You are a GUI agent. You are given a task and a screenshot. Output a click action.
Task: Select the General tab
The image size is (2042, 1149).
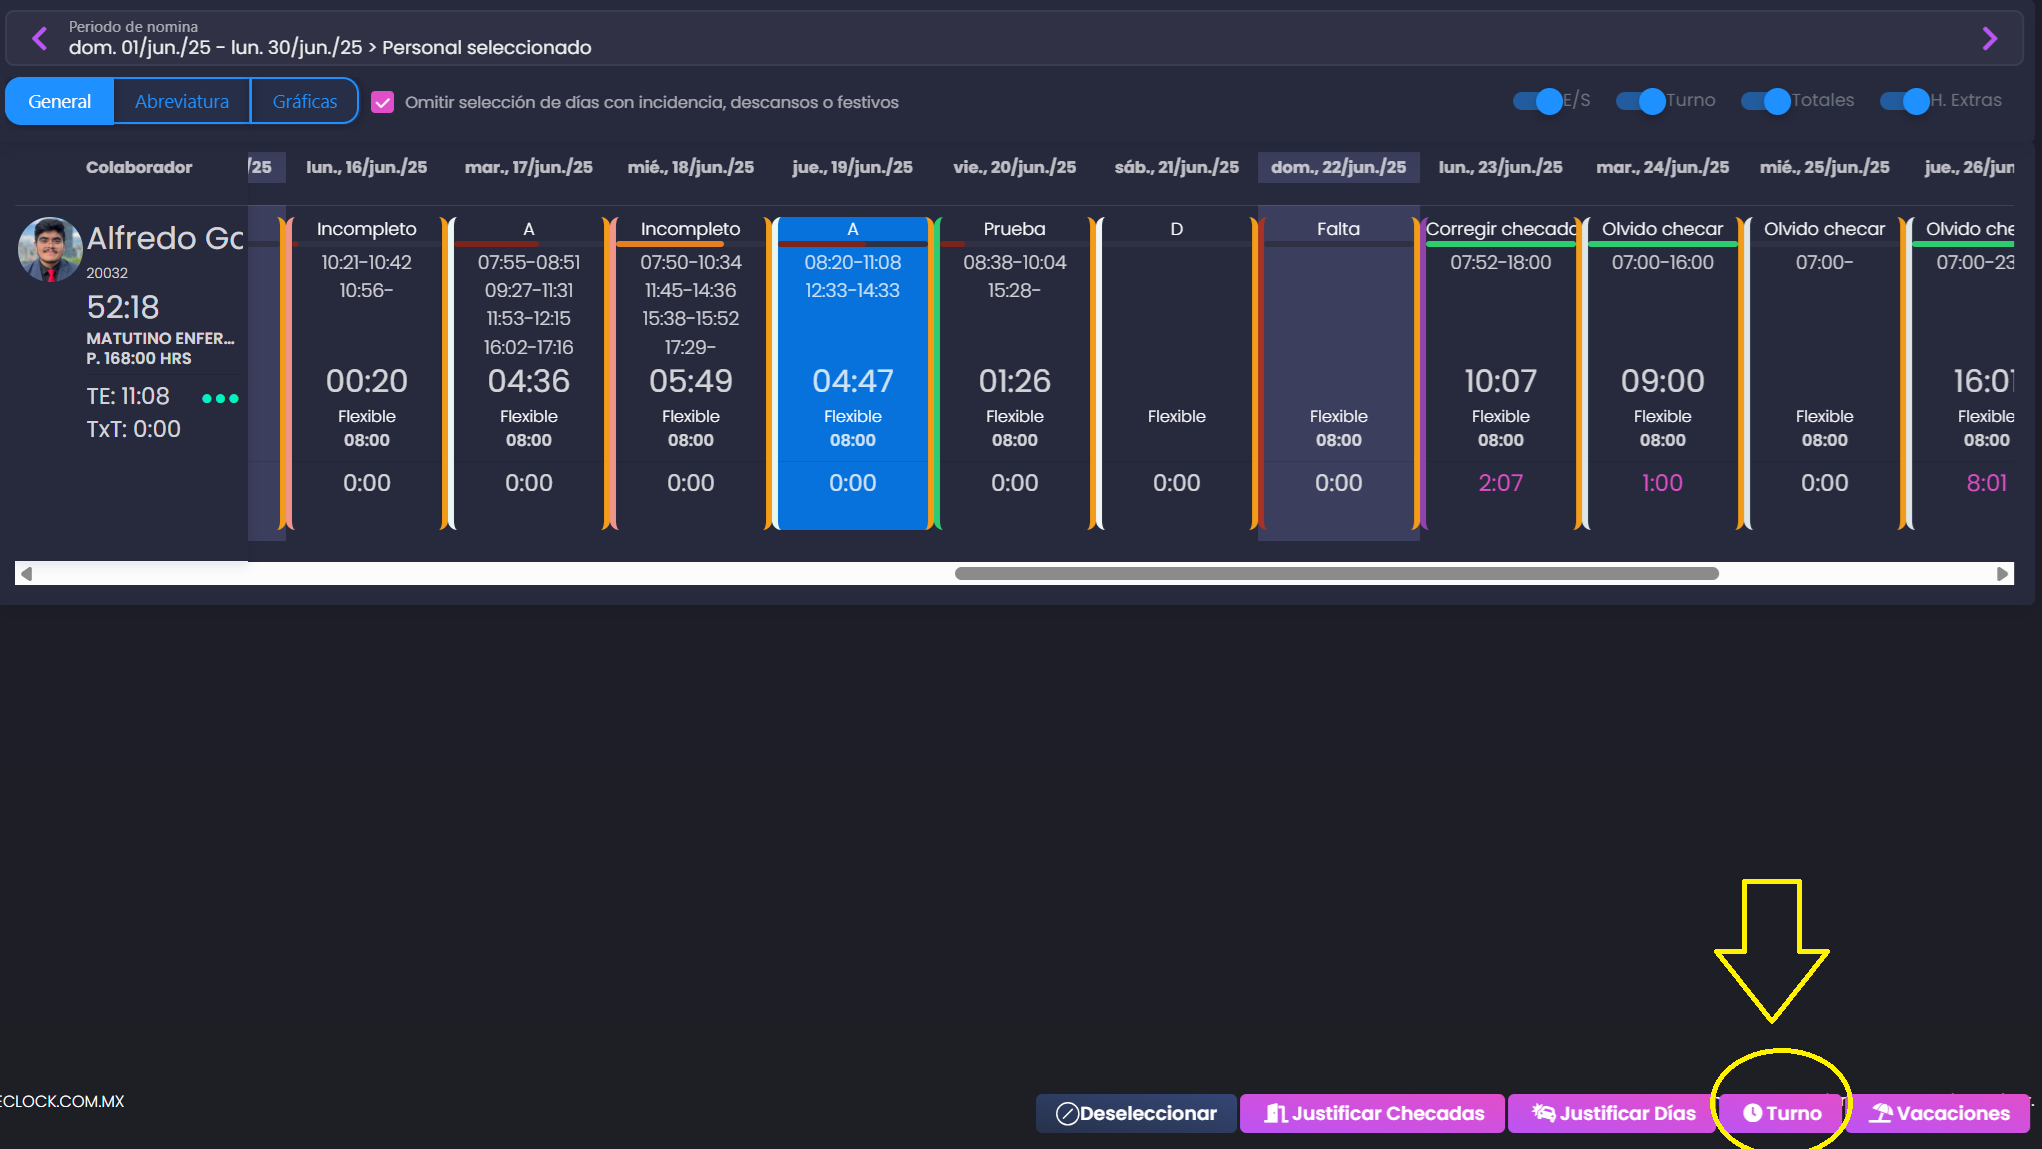pyautogui.click(x=60, y=101)
